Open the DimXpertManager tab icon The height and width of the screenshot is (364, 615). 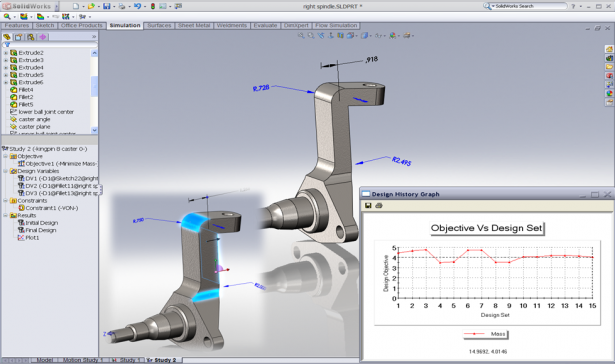(42, 37)
